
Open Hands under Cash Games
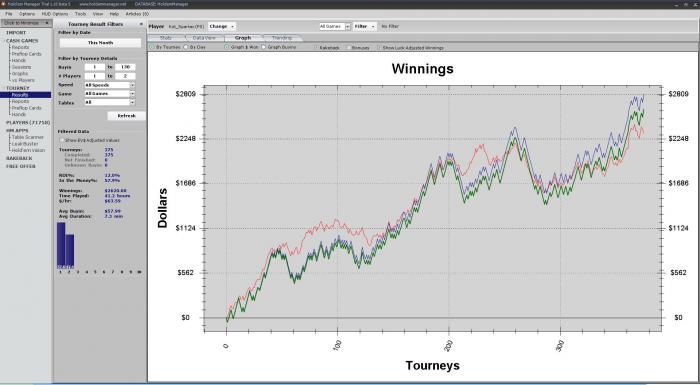19,60
